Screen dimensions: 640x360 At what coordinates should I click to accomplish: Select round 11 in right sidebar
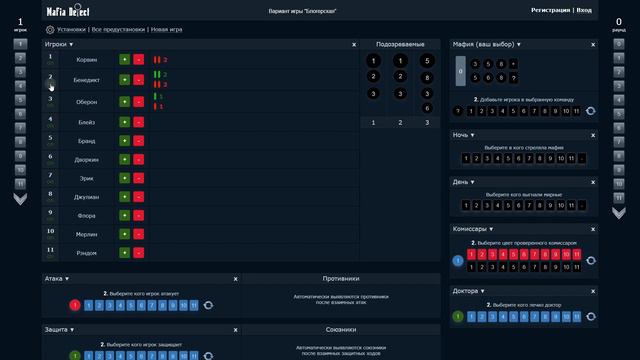pos(619,198)
